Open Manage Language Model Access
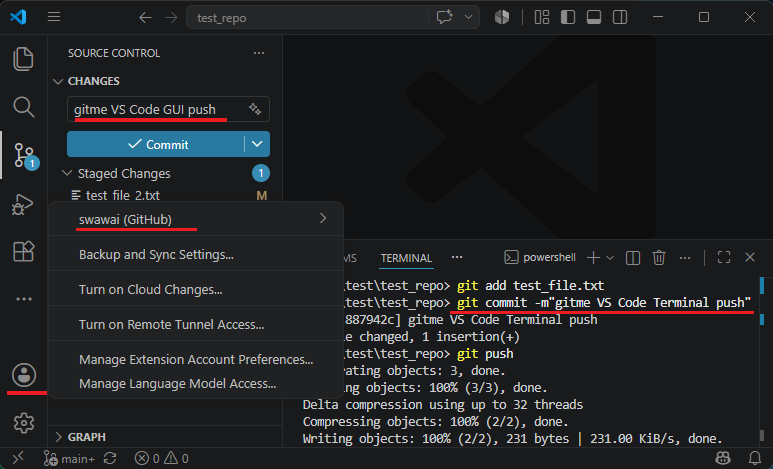Image resolution: width=773 pixels, height=469 pixels. [196, 384]
